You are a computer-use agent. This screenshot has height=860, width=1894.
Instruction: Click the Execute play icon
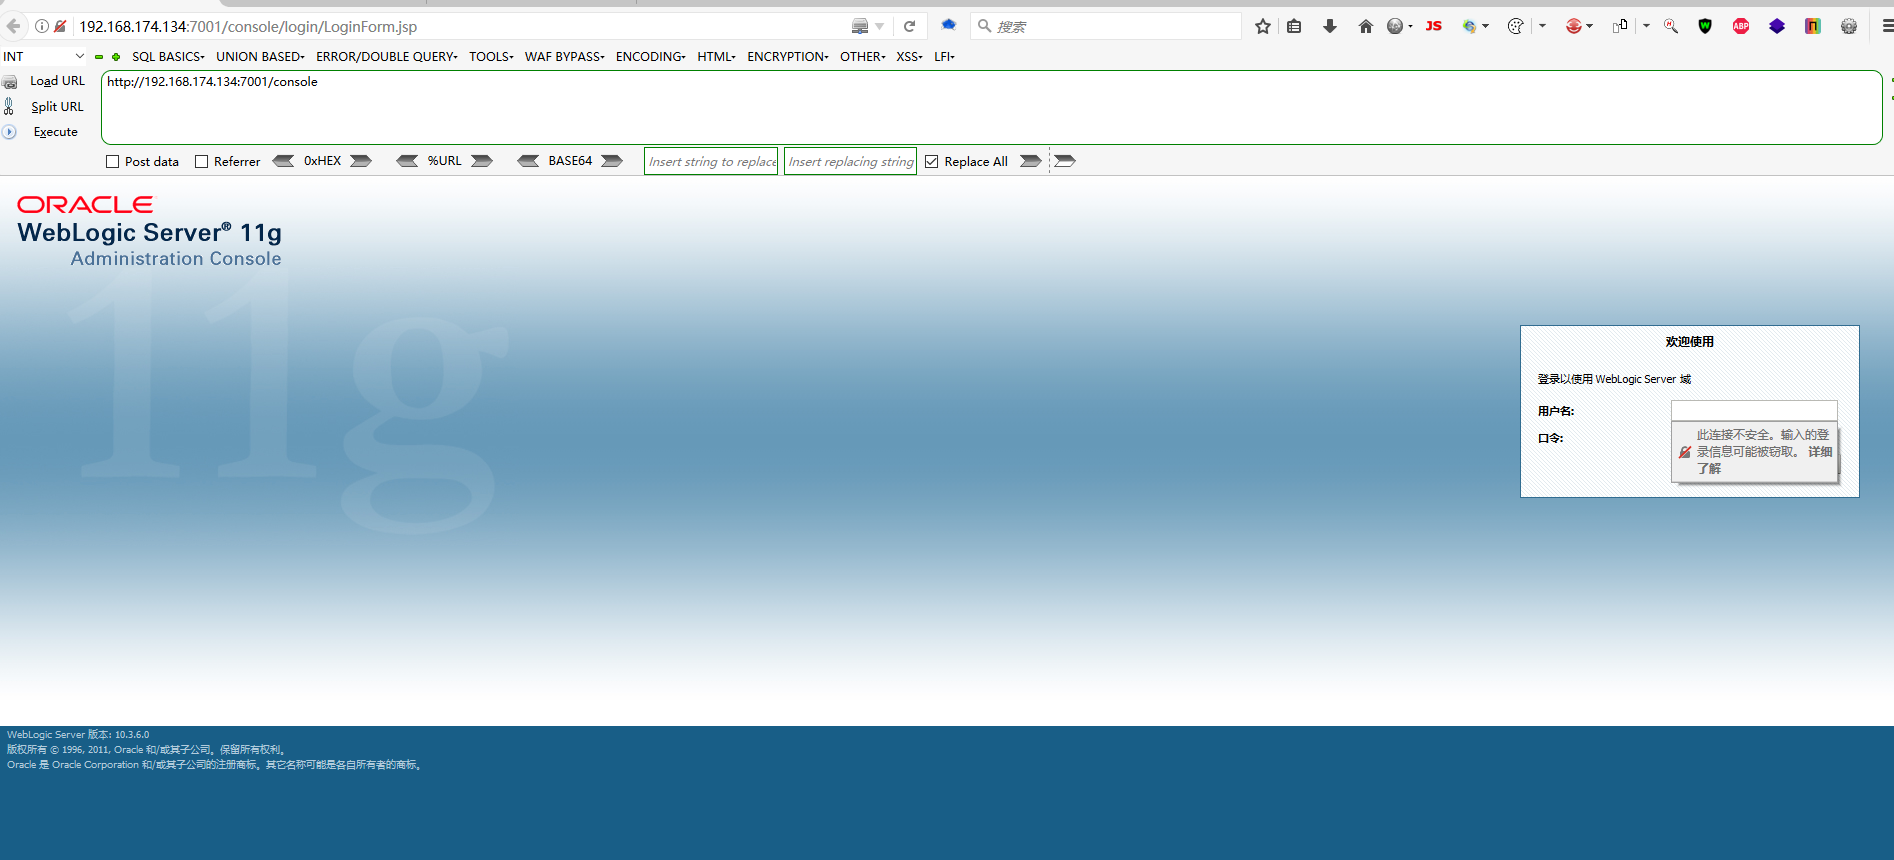pos(9,132)
